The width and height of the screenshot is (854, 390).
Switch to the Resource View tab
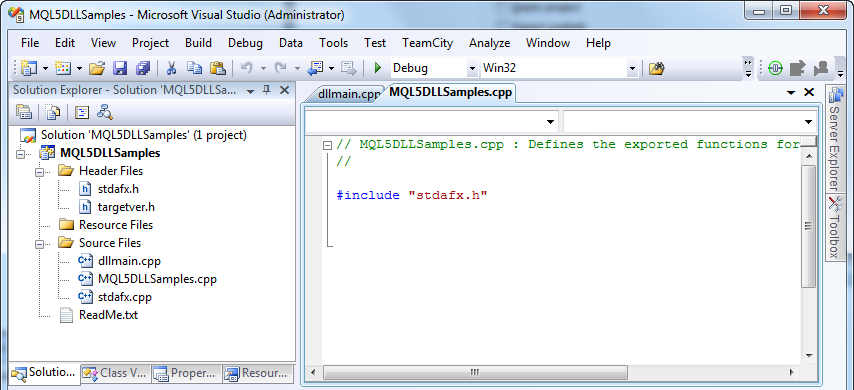[257, 373]
